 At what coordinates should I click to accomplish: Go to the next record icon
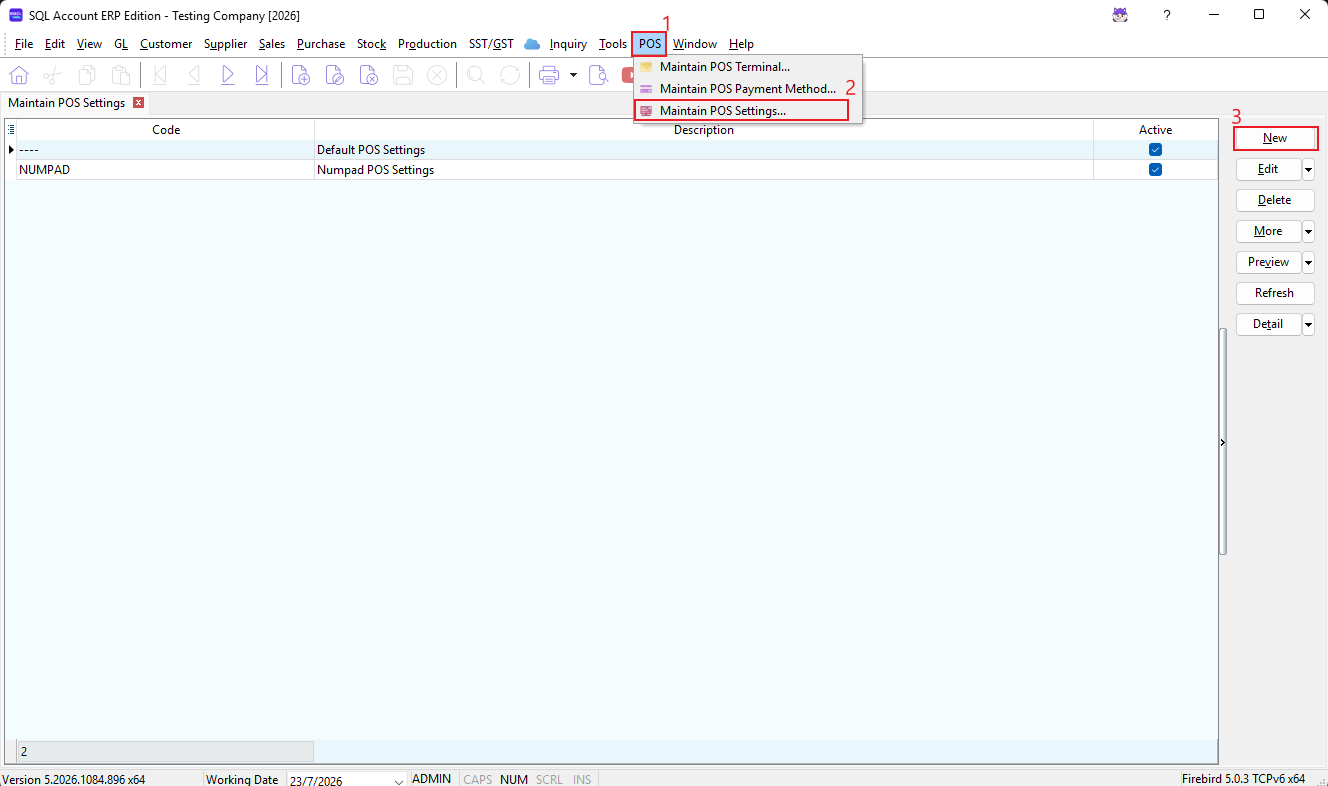point(228,75)
